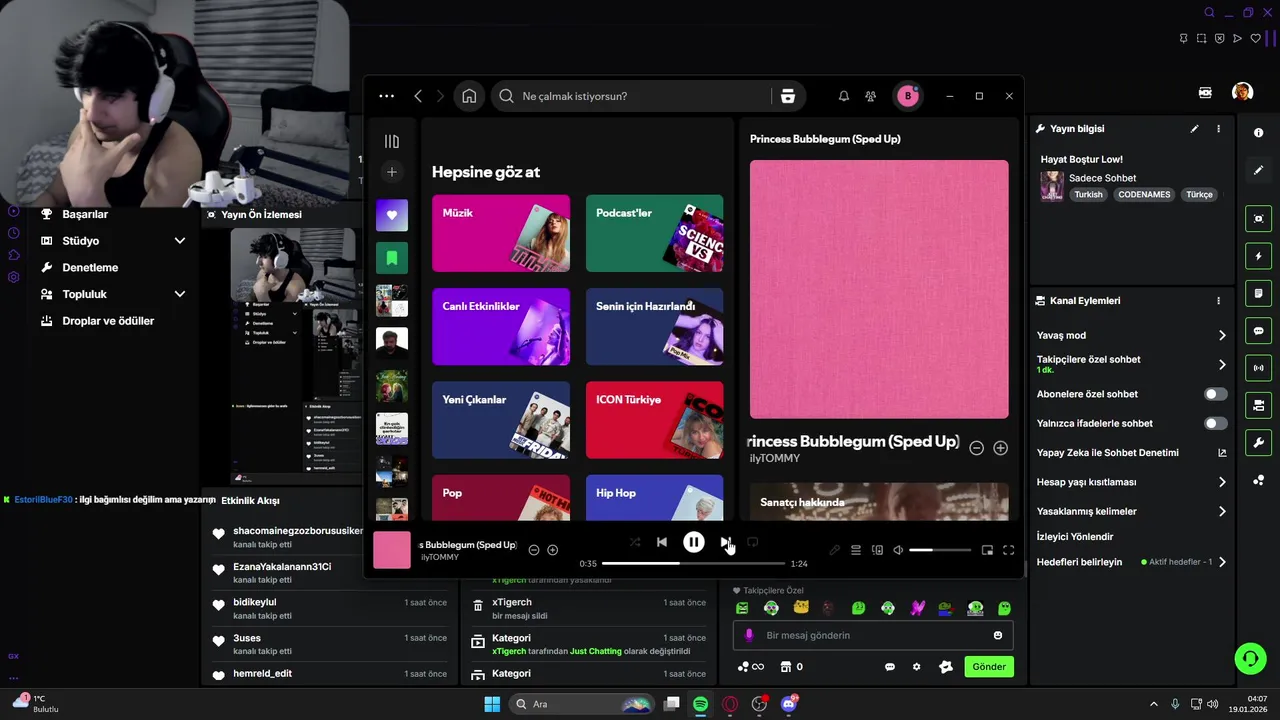Open Canlı Etkinlikler card
Image resolution: width=1280 pixels, height=720 pixels.
tap(501, 326)
